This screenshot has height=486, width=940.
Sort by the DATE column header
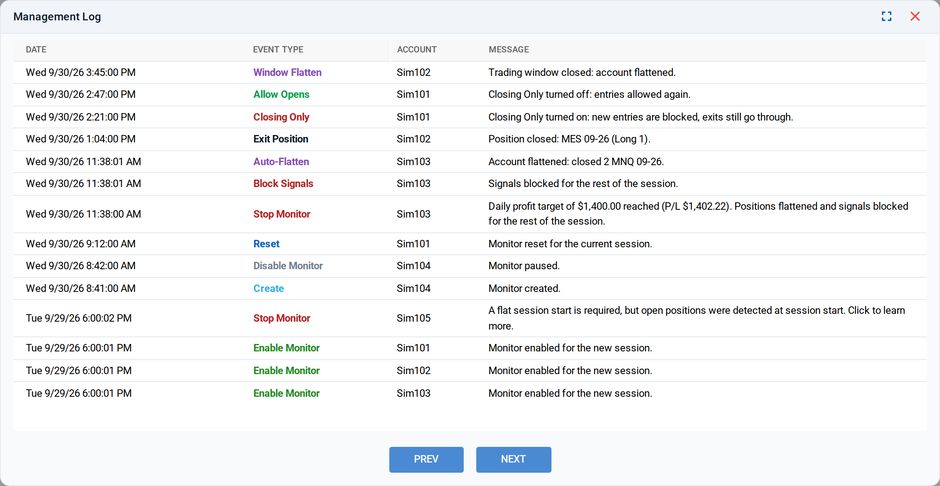click(36, 50)
